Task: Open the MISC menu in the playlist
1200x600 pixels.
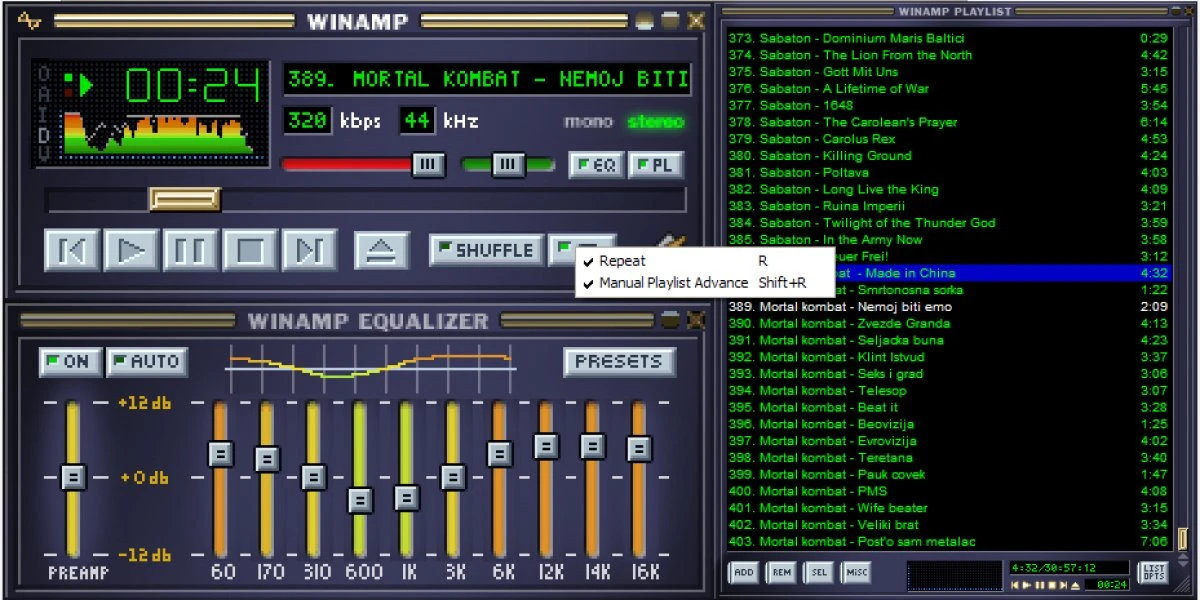Action: pyautogui.click(x=856, y=572)
